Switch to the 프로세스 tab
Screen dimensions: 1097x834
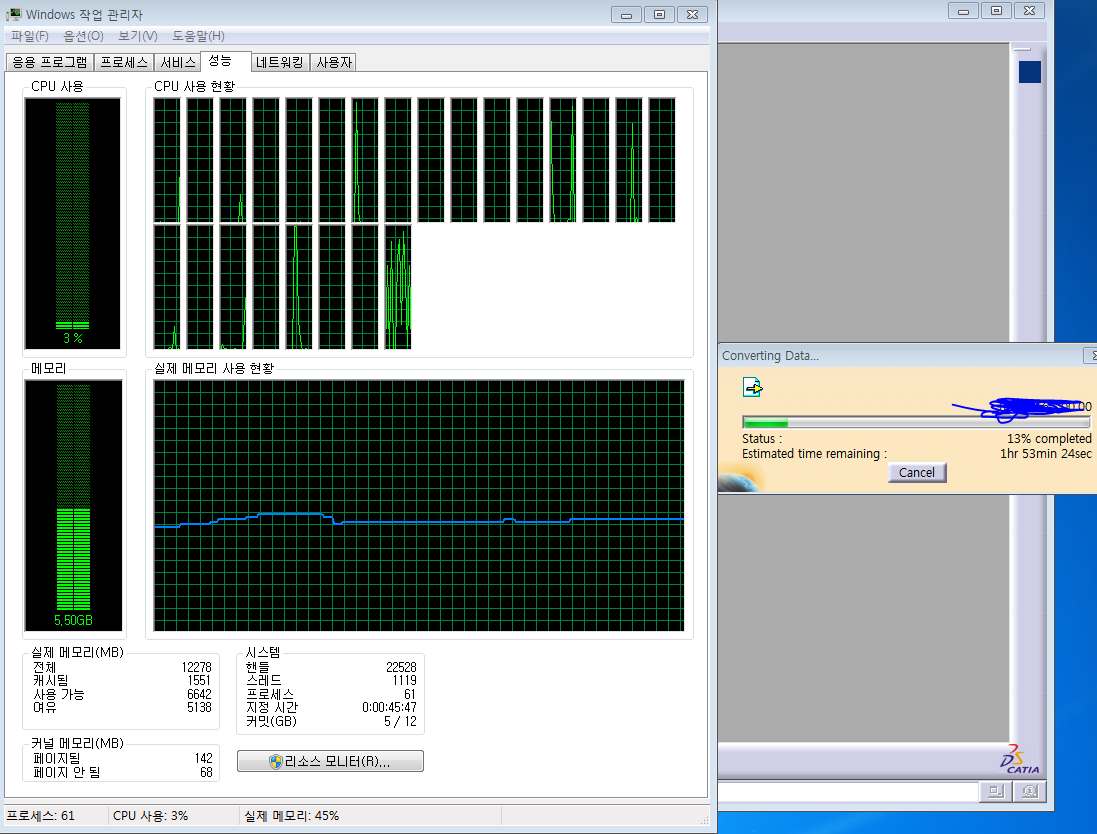coord(124,62)
